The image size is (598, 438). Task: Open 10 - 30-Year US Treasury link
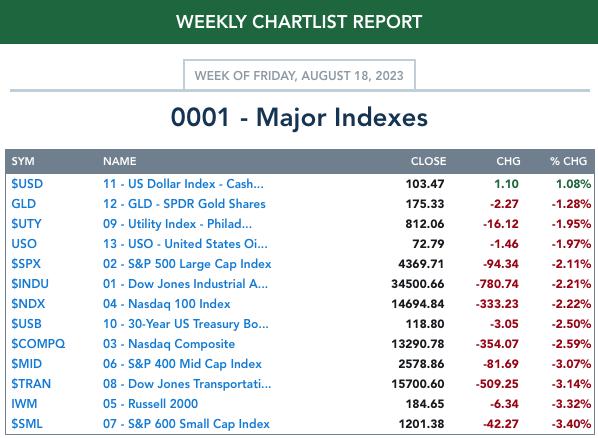pyautogui.click(x=186, y=324)
